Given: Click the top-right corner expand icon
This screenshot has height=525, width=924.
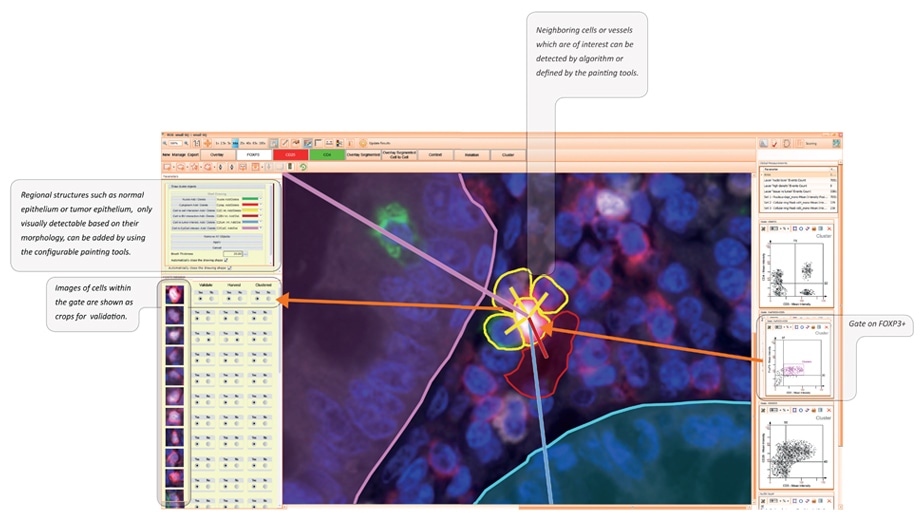Looking at the screenshot, I should click(836, 143).
